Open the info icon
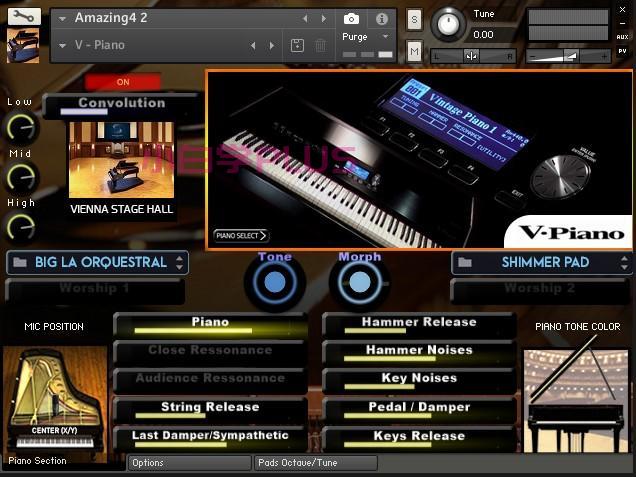 [x=381, y=19]
